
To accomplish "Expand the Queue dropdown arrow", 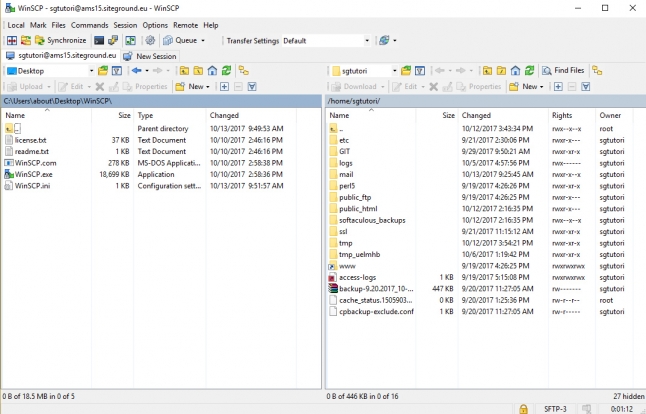I will click(x=203, y=40).
